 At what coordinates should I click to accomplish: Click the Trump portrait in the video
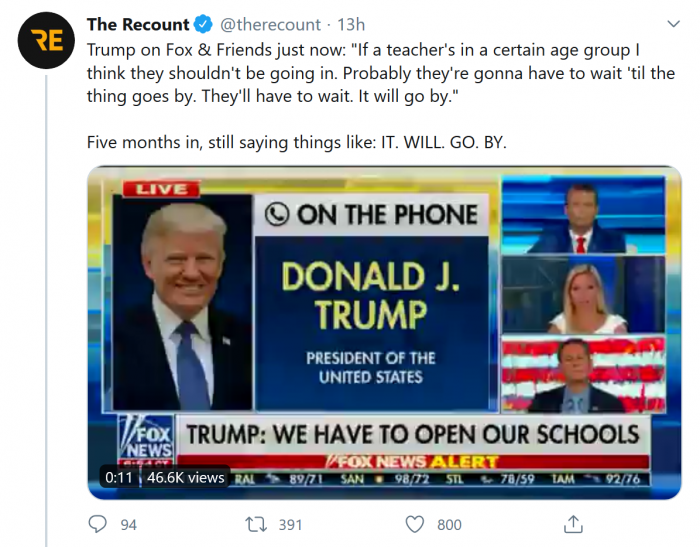click(183, 300)
